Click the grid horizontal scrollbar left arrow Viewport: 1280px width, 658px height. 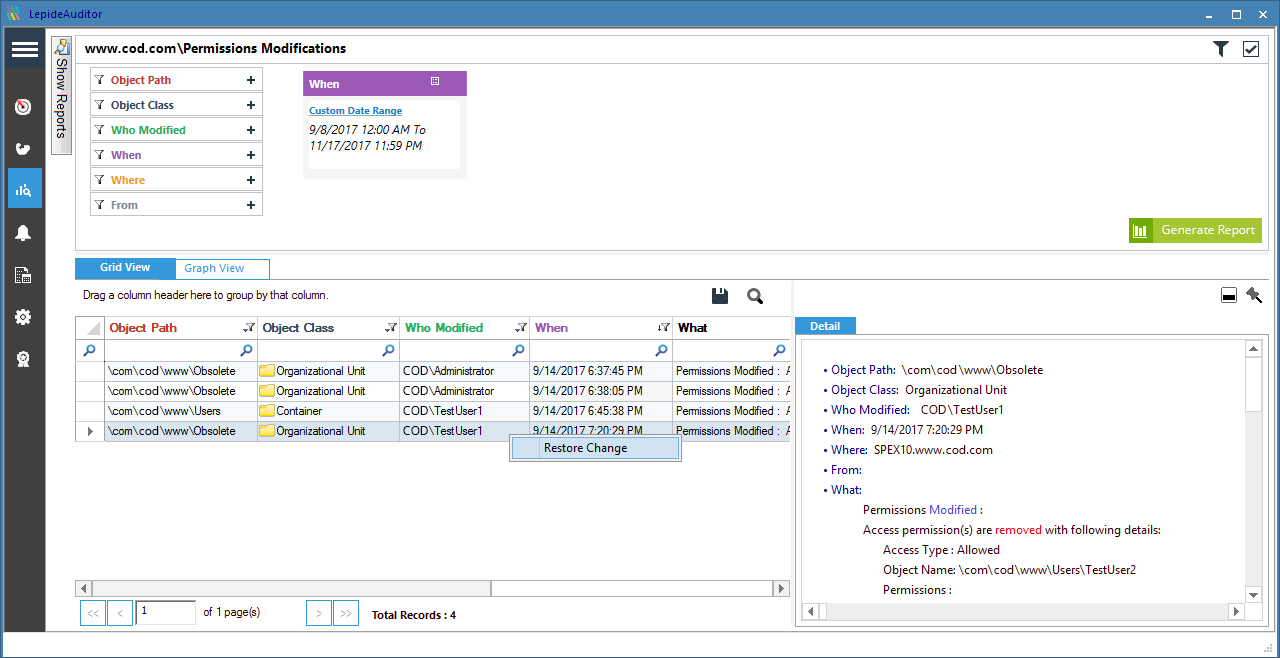[84, 589]
